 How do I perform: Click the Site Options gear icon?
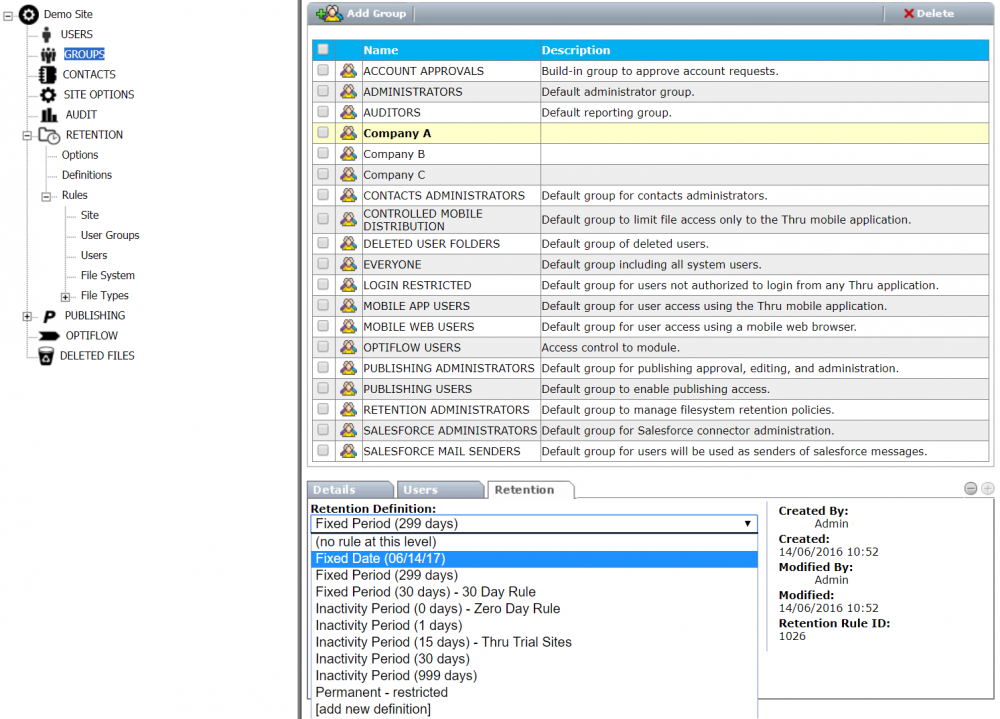click(47, 95)
